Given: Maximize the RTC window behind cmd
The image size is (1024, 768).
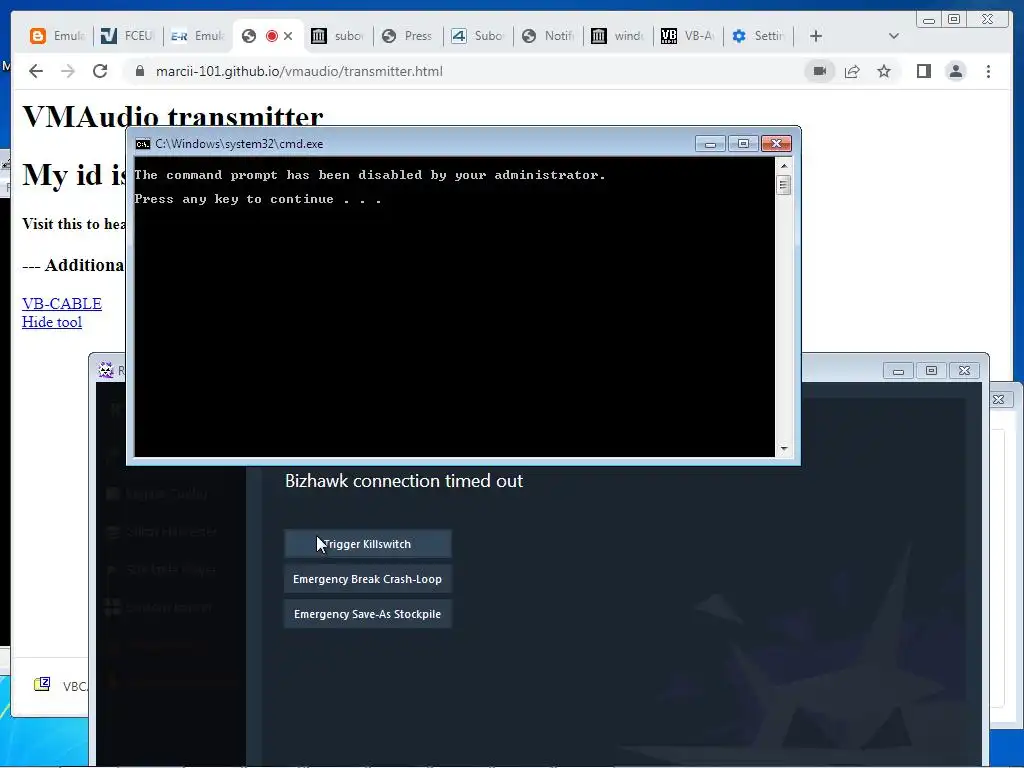Looking at the screenshot, I should pyautogui.click(x=931, y=371).
